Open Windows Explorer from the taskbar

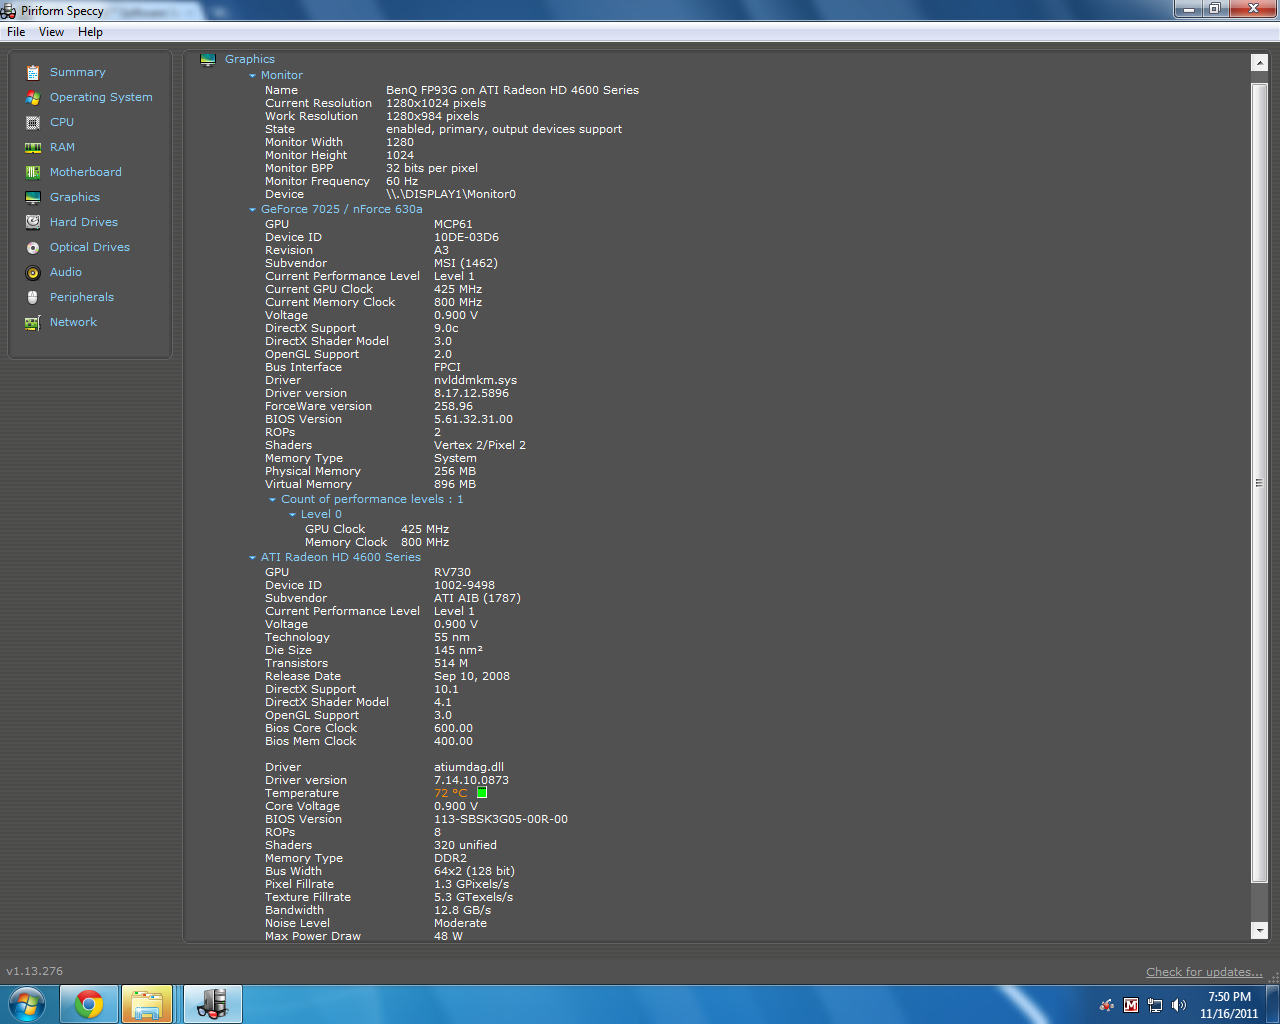[147, 1004]
